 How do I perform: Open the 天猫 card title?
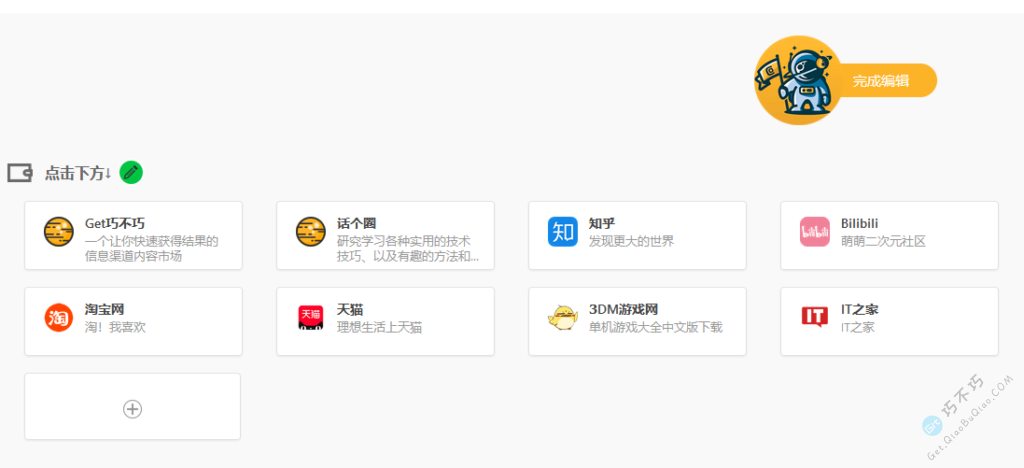(x=350, y=309)
